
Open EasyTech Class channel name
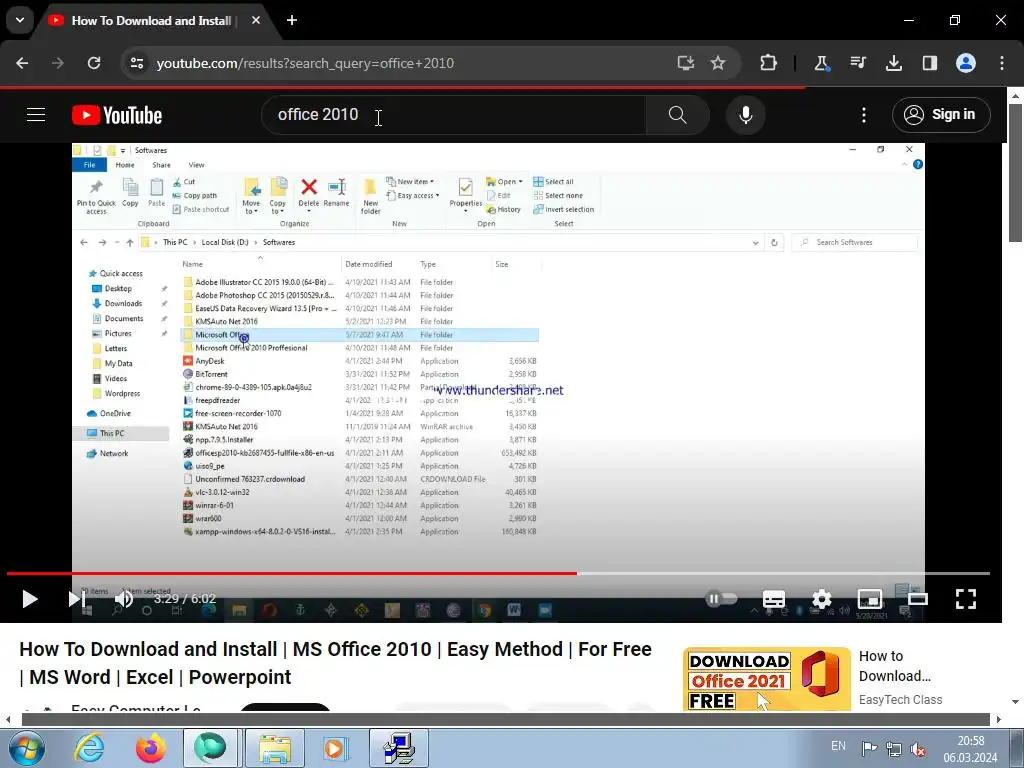tap(901, 699)
